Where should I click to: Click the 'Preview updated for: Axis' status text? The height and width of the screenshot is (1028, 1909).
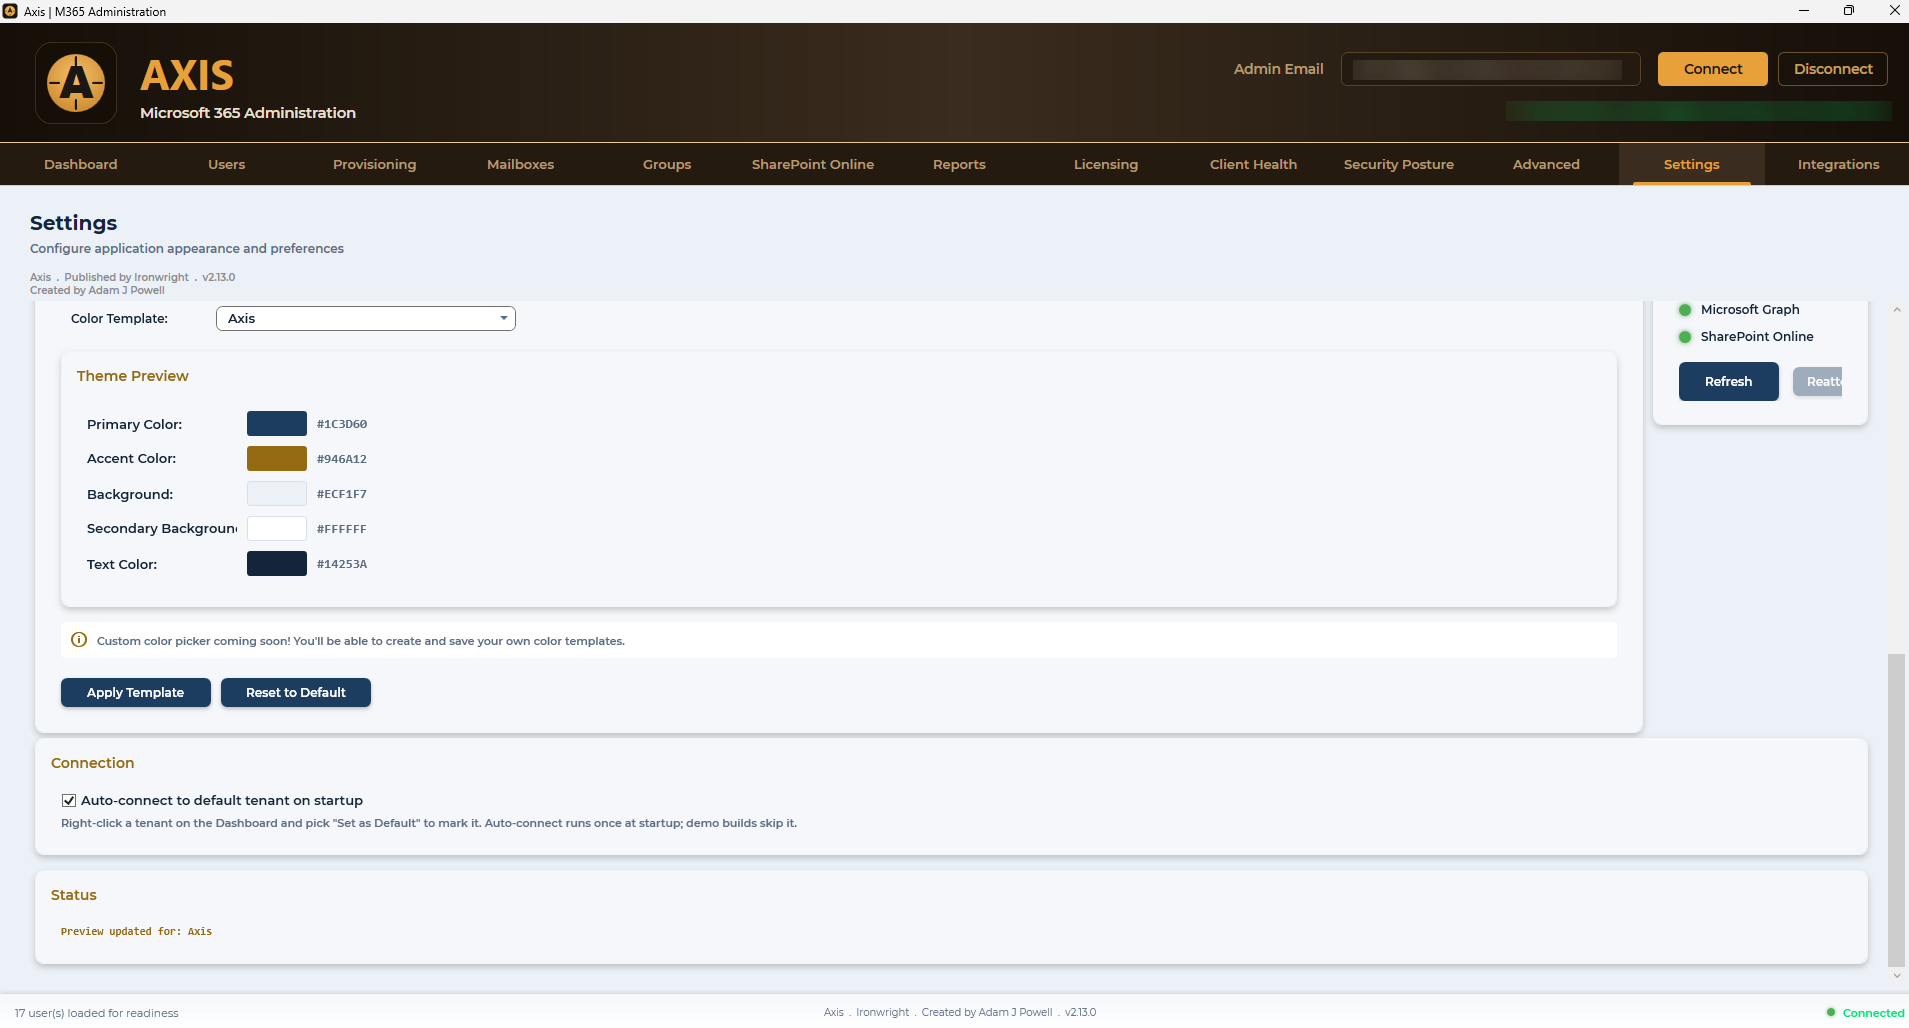136,931
